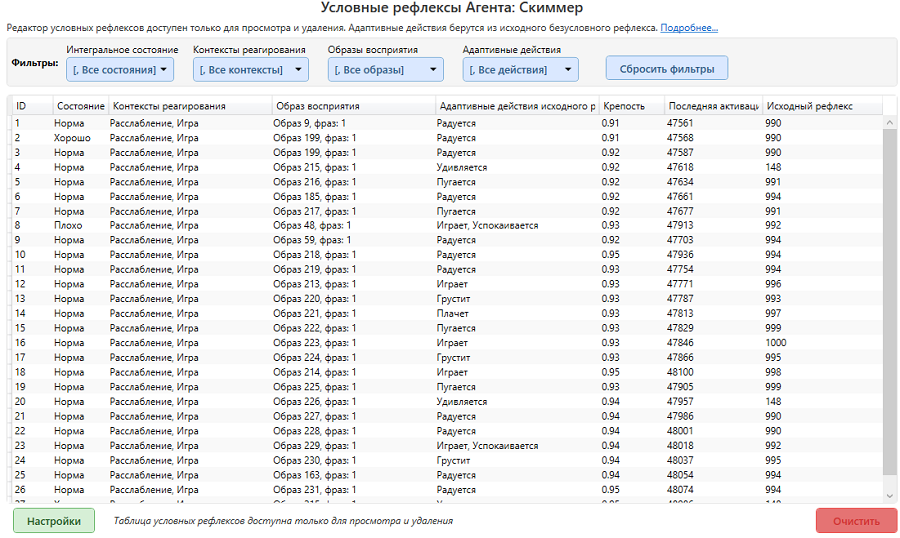
Task: Click the red Очистить button
Action: click(x=856, y=521)
